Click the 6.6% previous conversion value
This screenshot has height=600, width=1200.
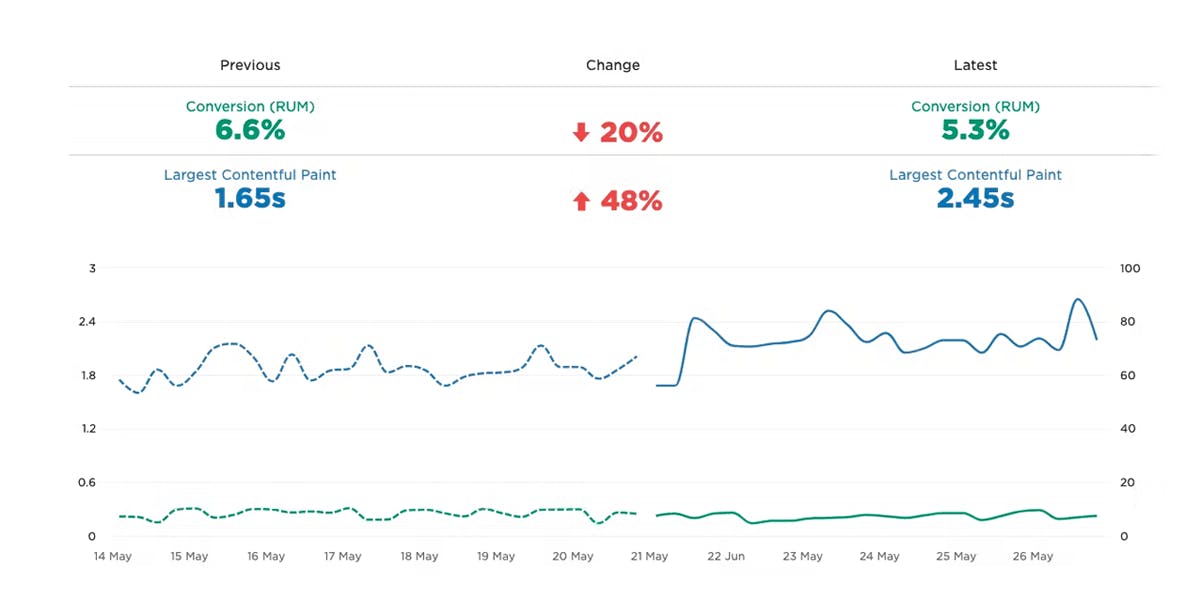coord(250,130)
